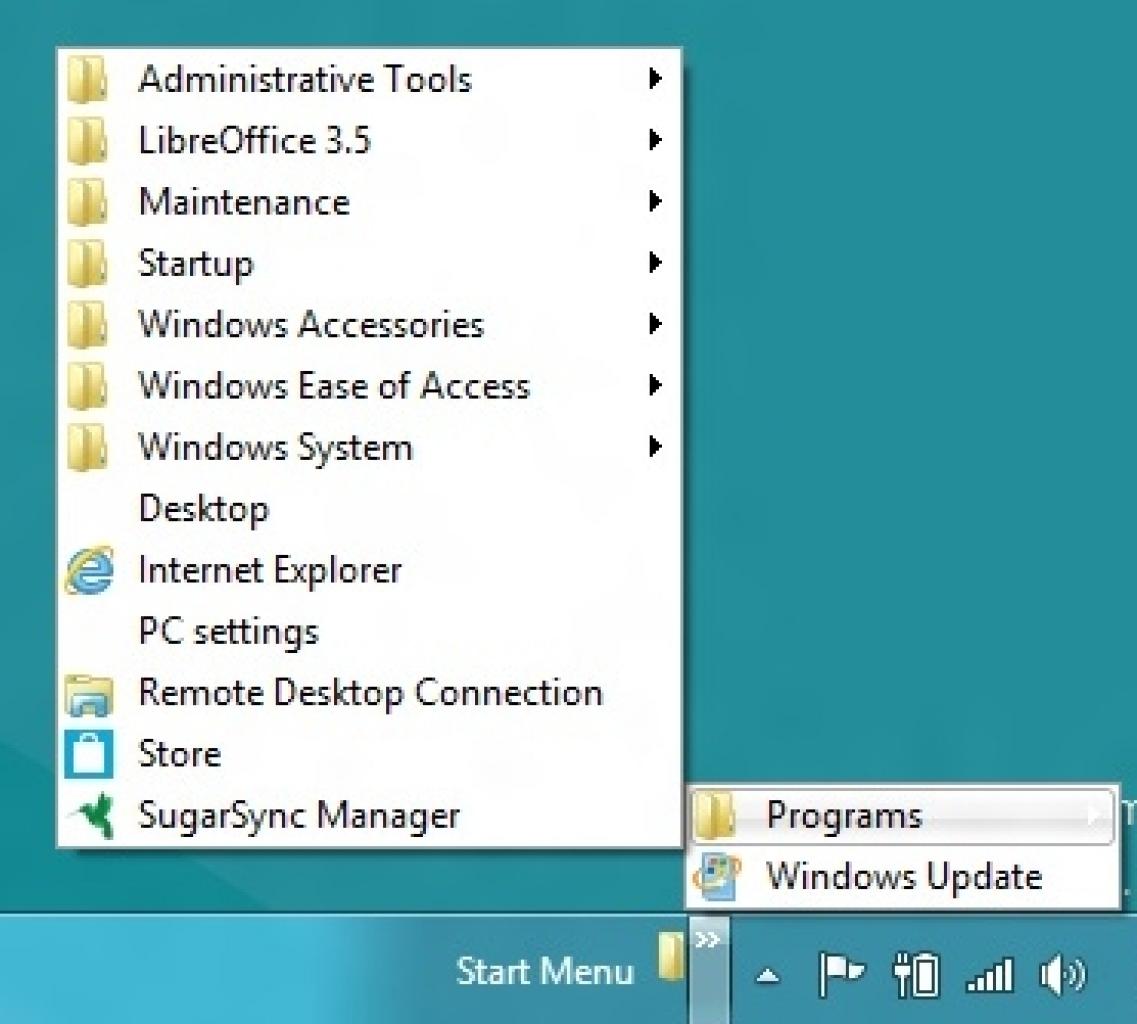
Task: Expand the Startup submenu arrow
Action: coord(655,262)
